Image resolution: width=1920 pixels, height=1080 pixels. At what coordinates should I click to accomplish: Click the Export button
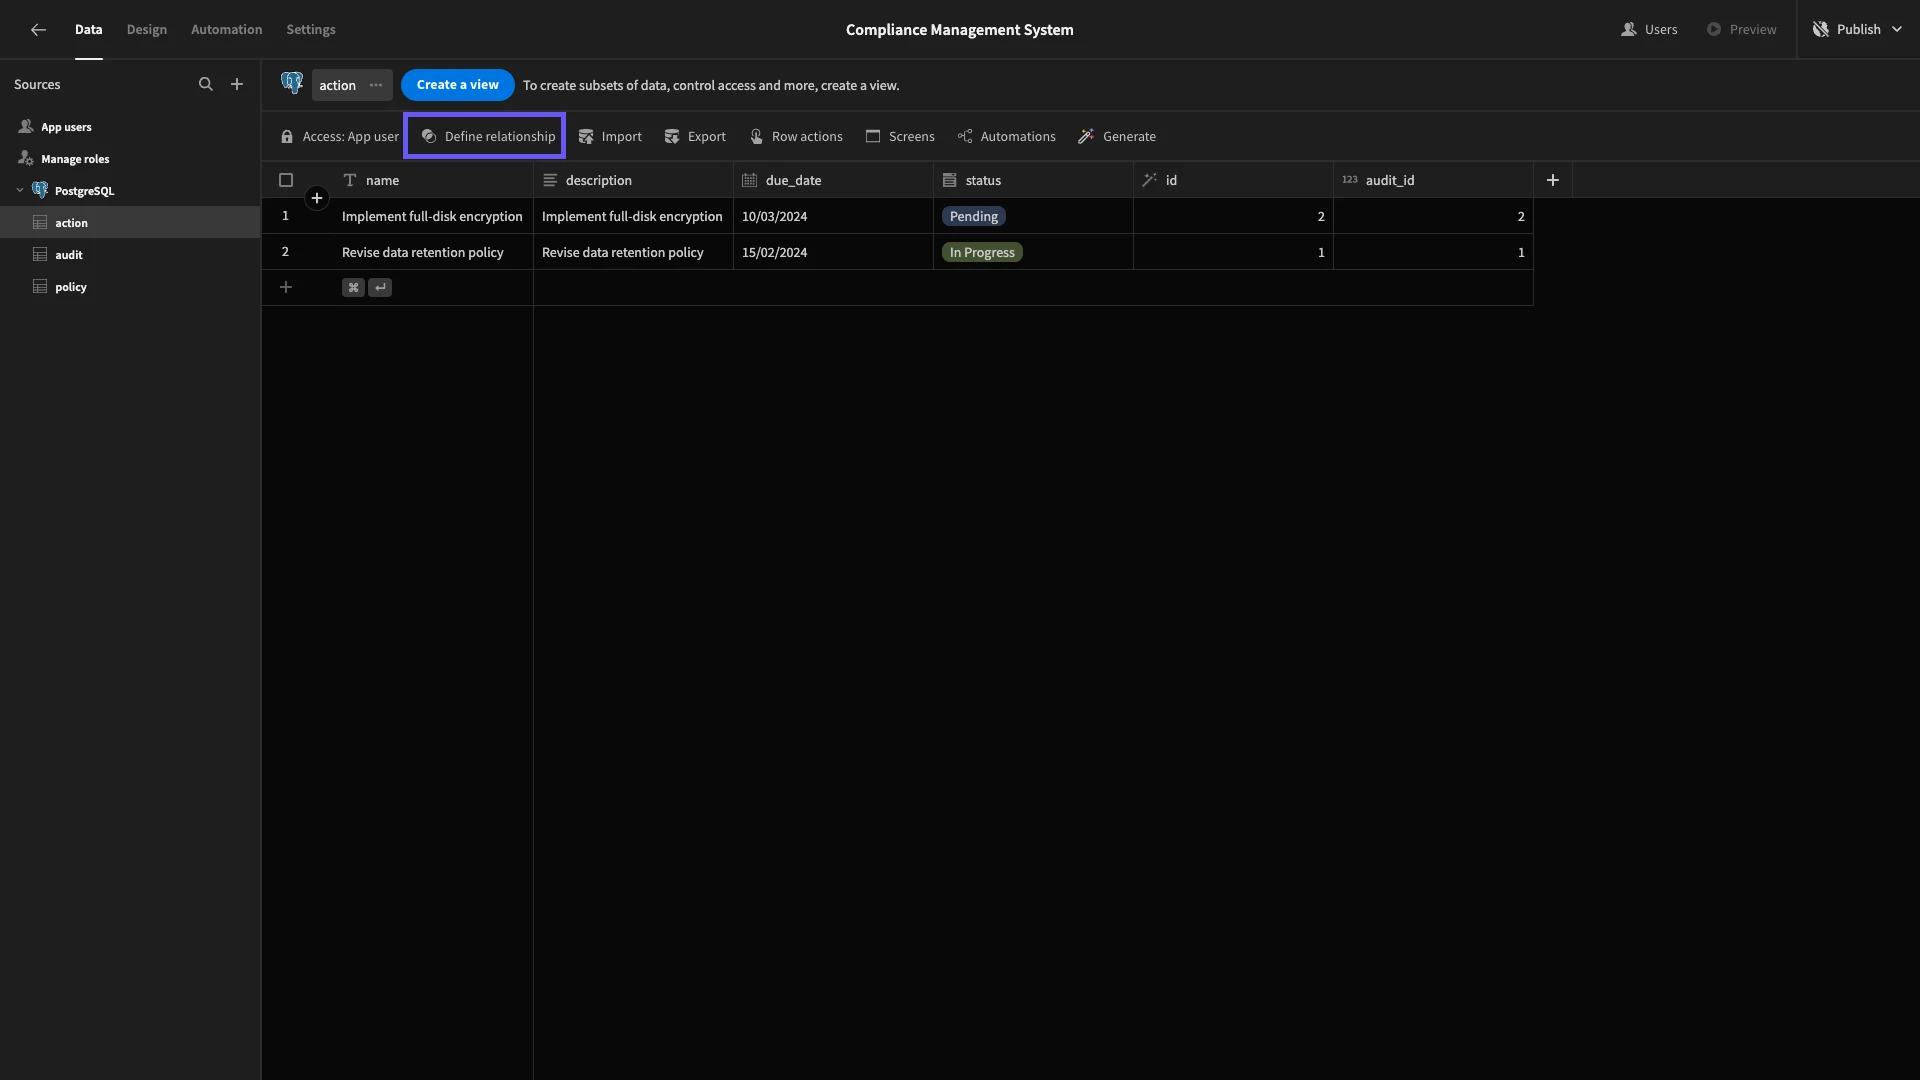(x=695, y=137)
